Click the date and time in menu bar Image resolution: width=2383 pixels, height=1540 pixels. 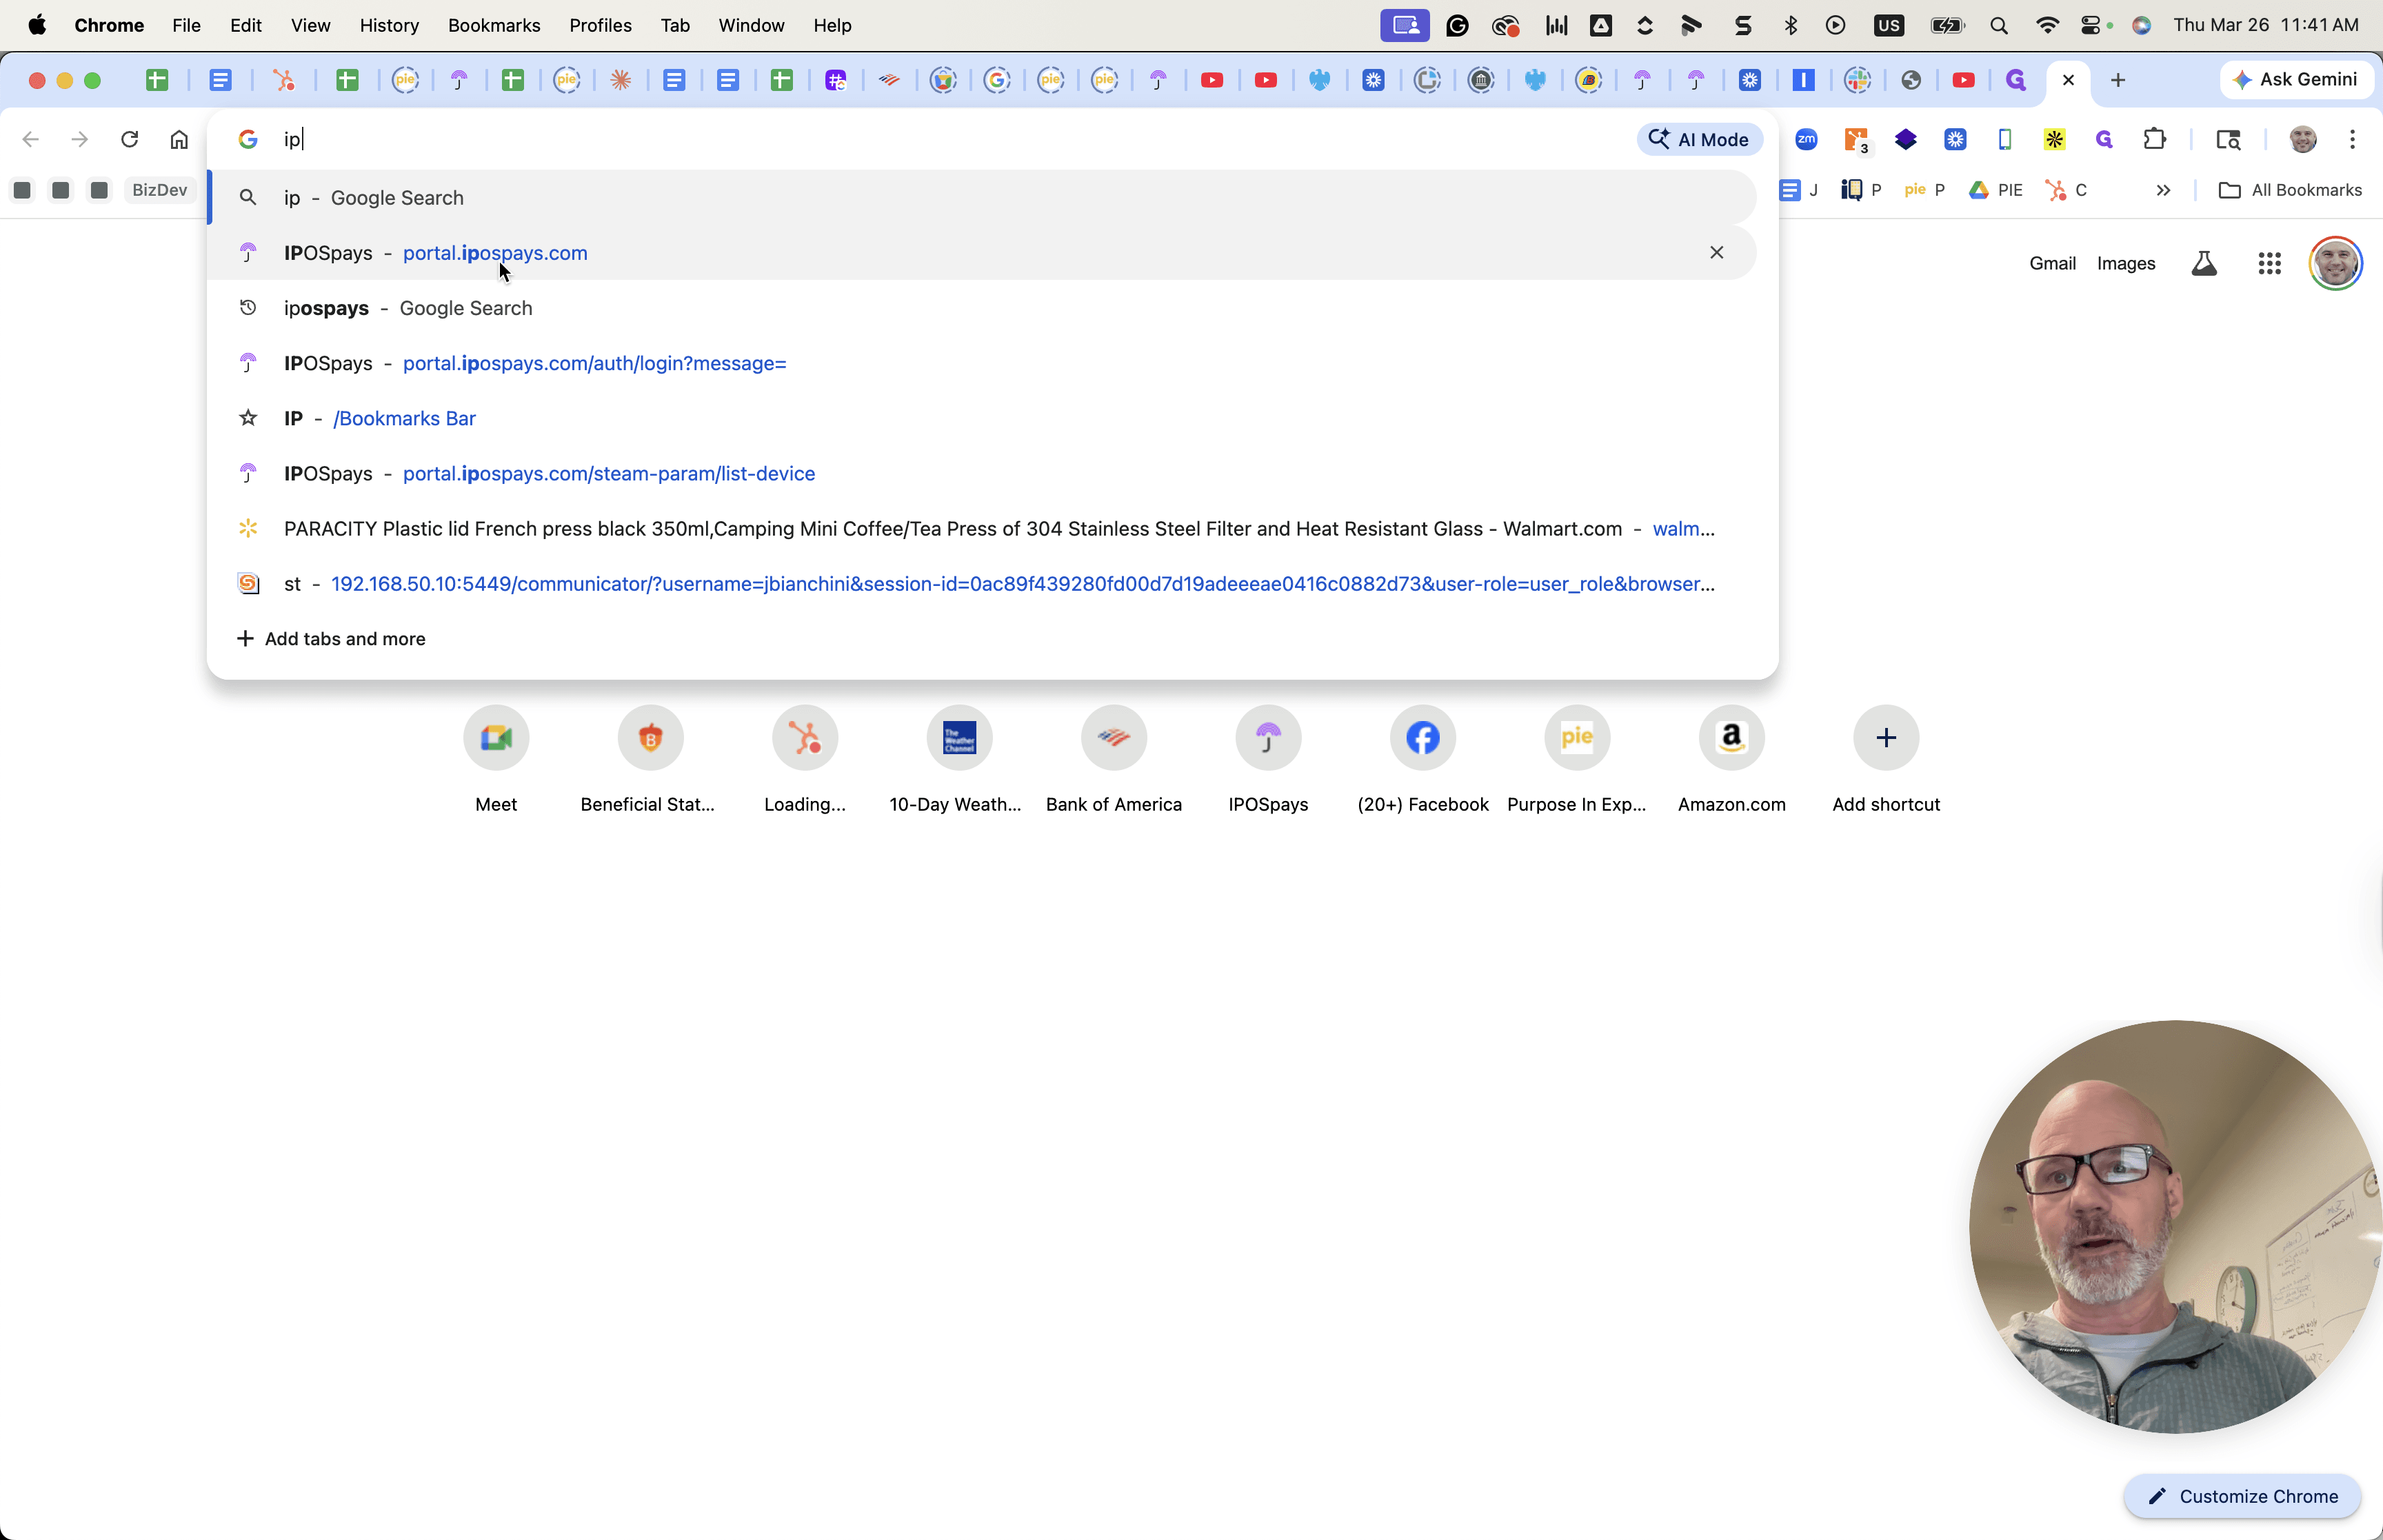coord(2265,25)
